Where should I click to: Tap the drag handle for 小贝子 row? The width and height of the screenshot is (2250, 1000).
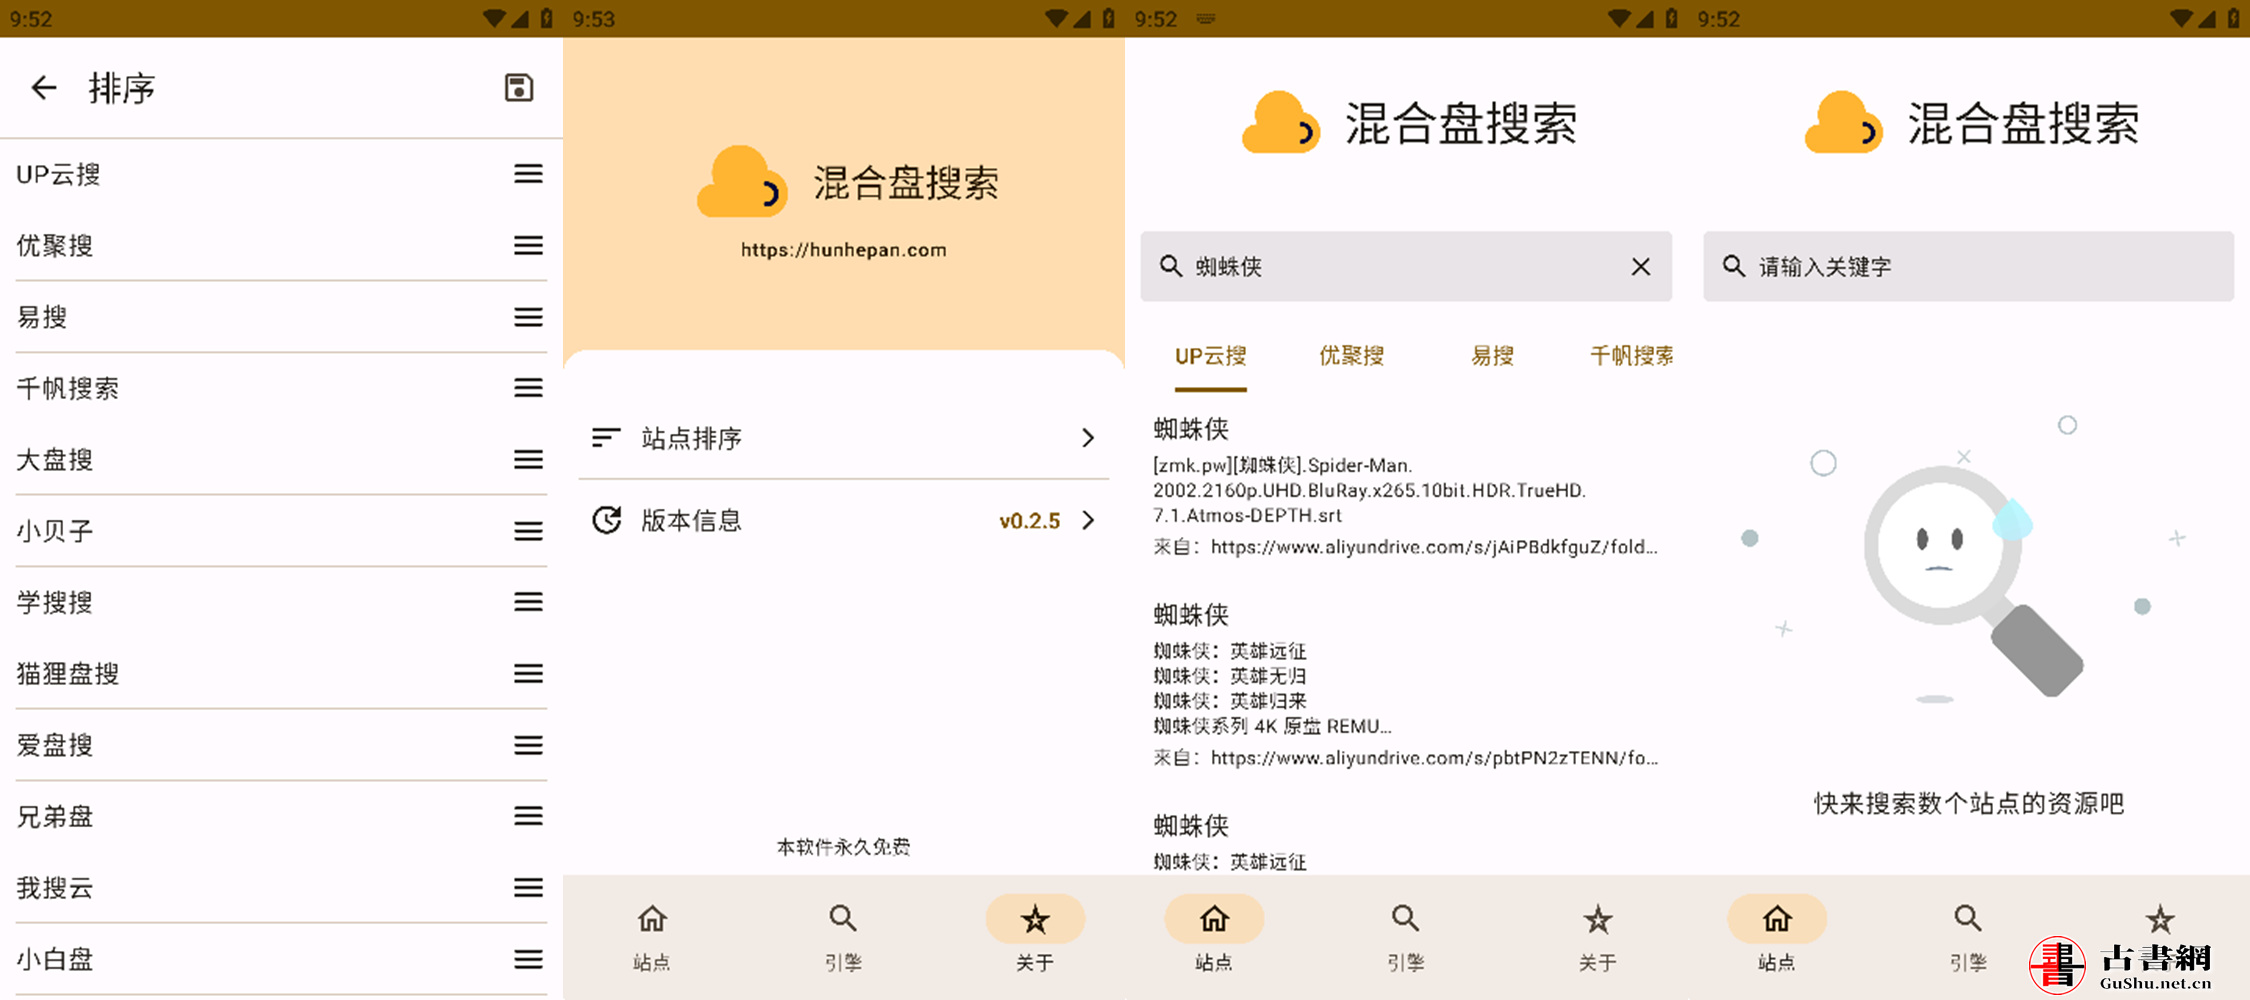click(x=529, y=531)
